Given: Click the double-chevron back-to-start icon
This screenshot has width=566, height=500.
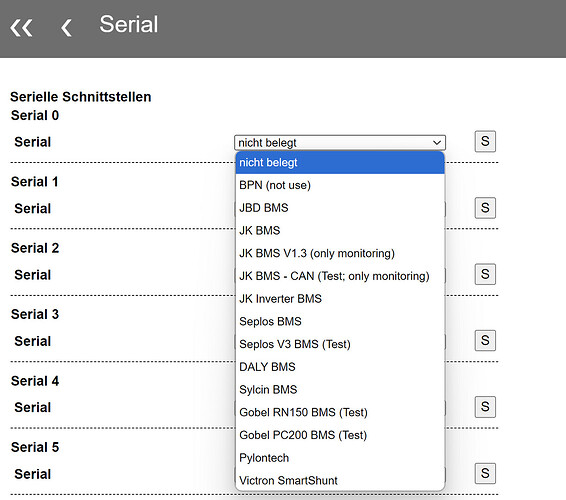Looking at the screenshot, I should pos(21,28).
